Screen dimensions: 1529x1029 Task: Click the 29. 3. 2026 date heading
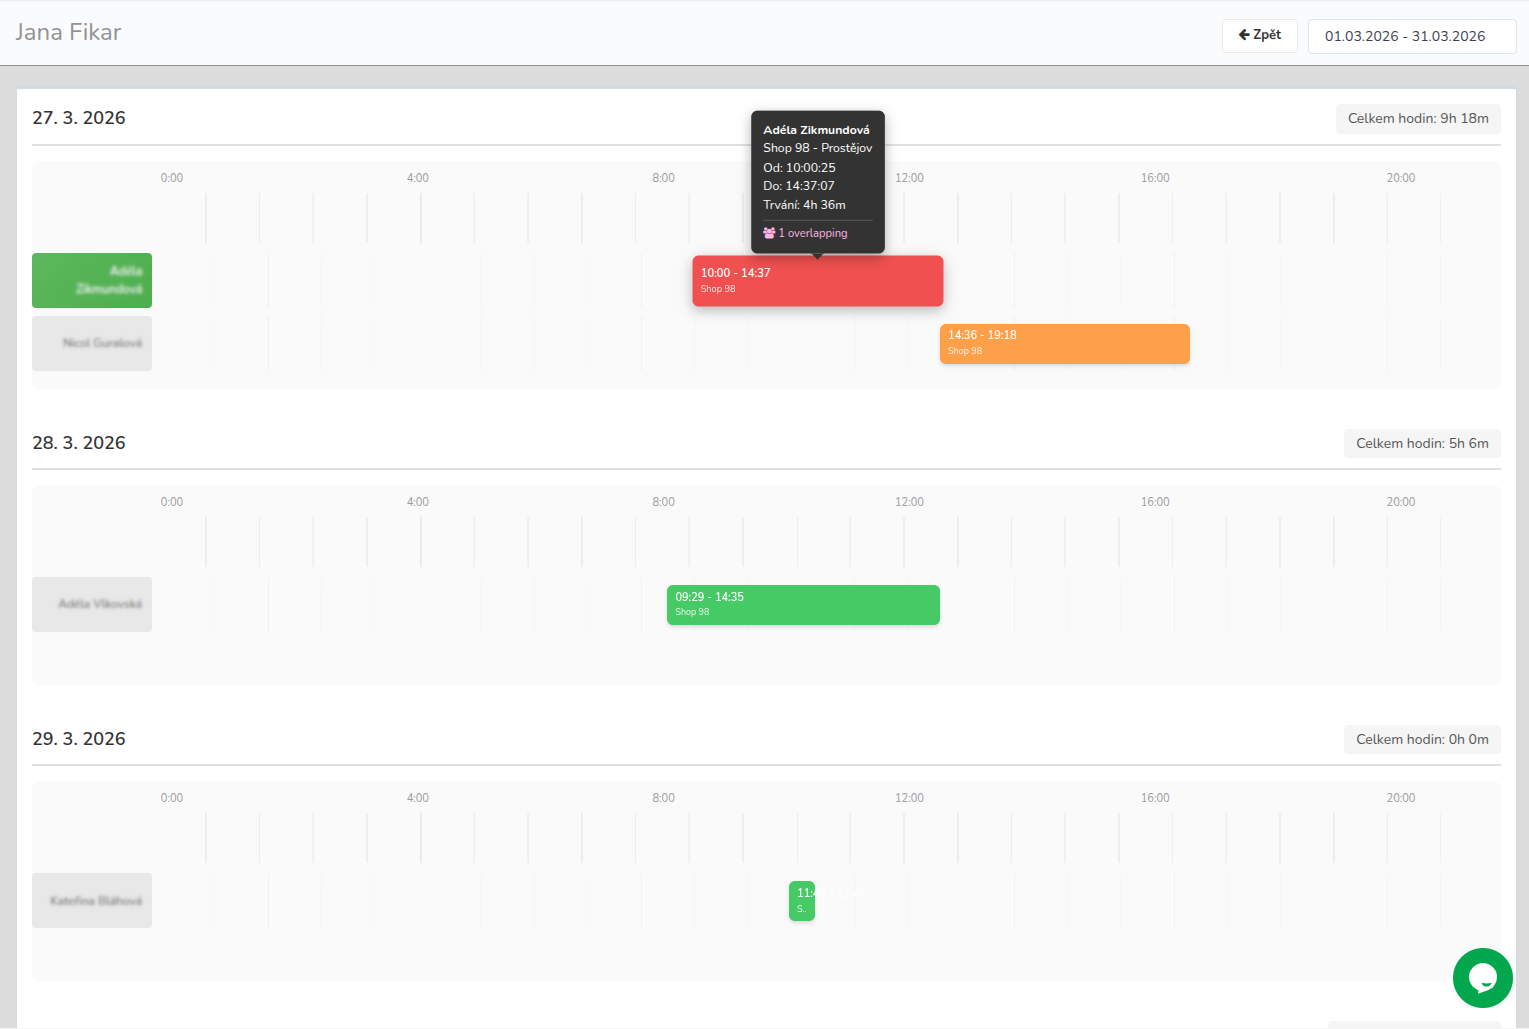pyautogui.click(x=79, y=739)
